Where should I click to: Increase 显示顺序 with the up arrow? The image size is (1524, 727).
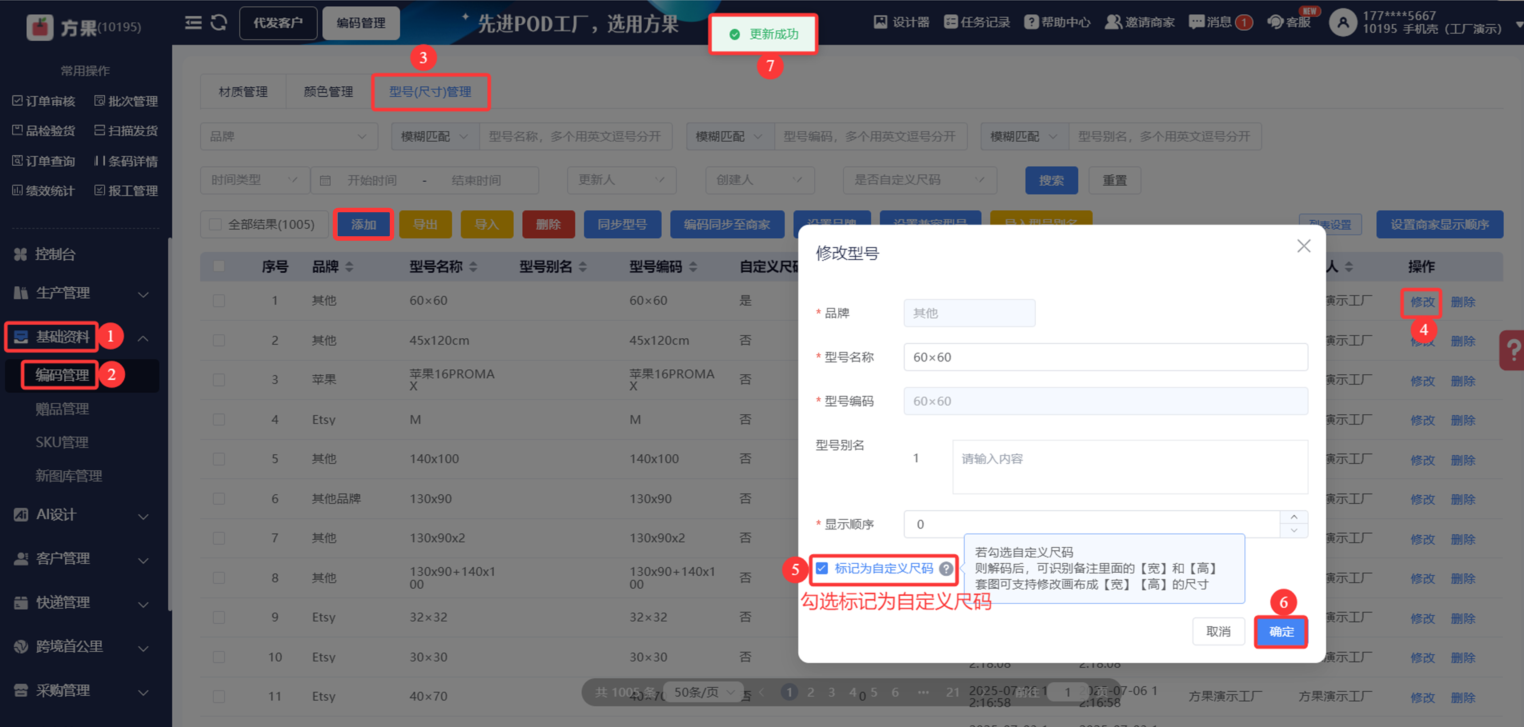click(x=1294, y=517)
